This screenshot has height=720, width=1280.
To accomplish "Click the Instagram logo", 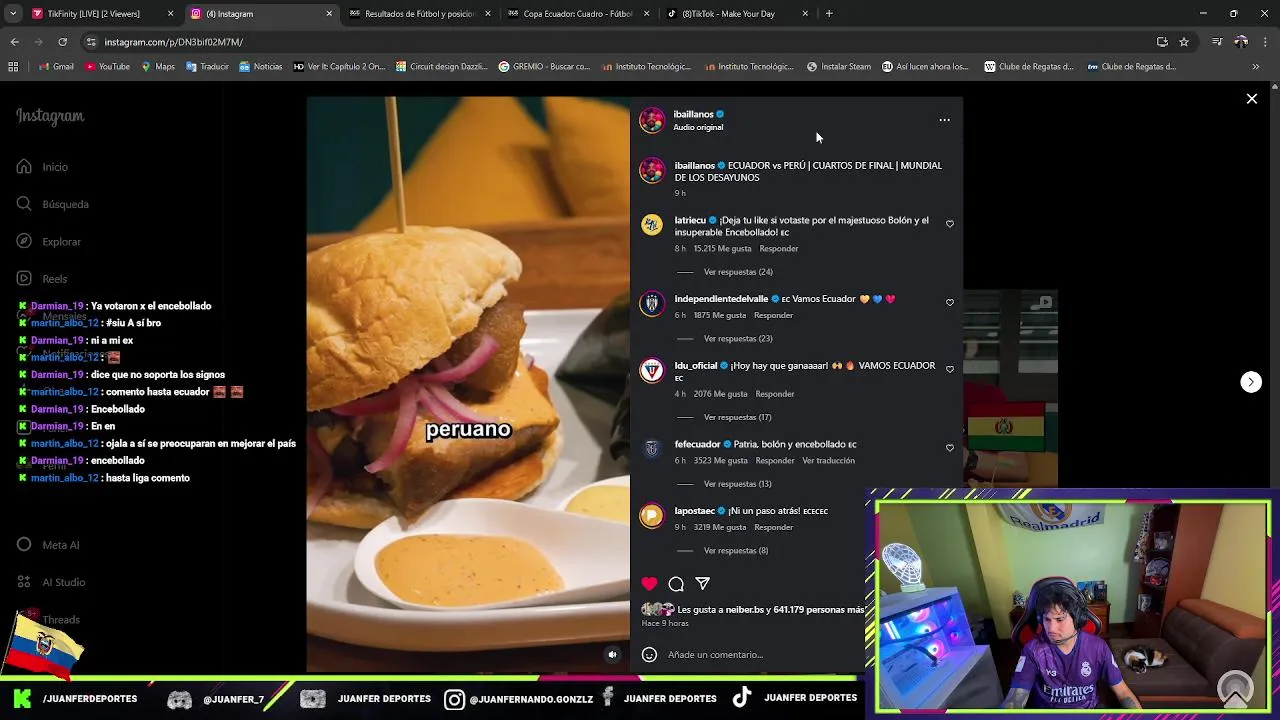I will pos(50,116).
